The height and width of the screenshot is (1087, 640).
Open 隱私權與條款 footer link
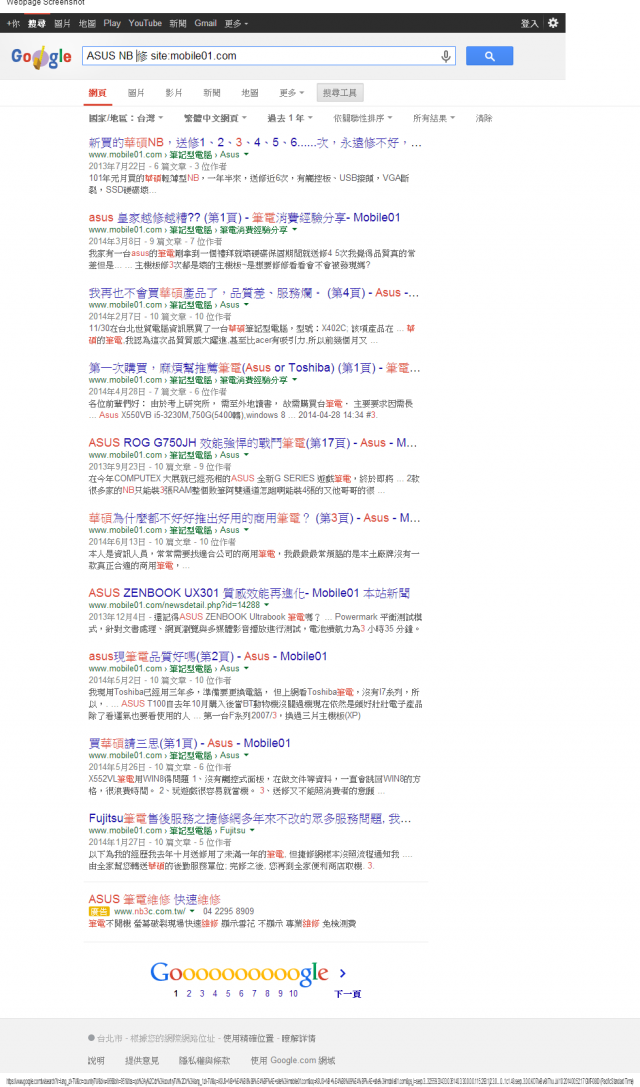[205, 1061]
